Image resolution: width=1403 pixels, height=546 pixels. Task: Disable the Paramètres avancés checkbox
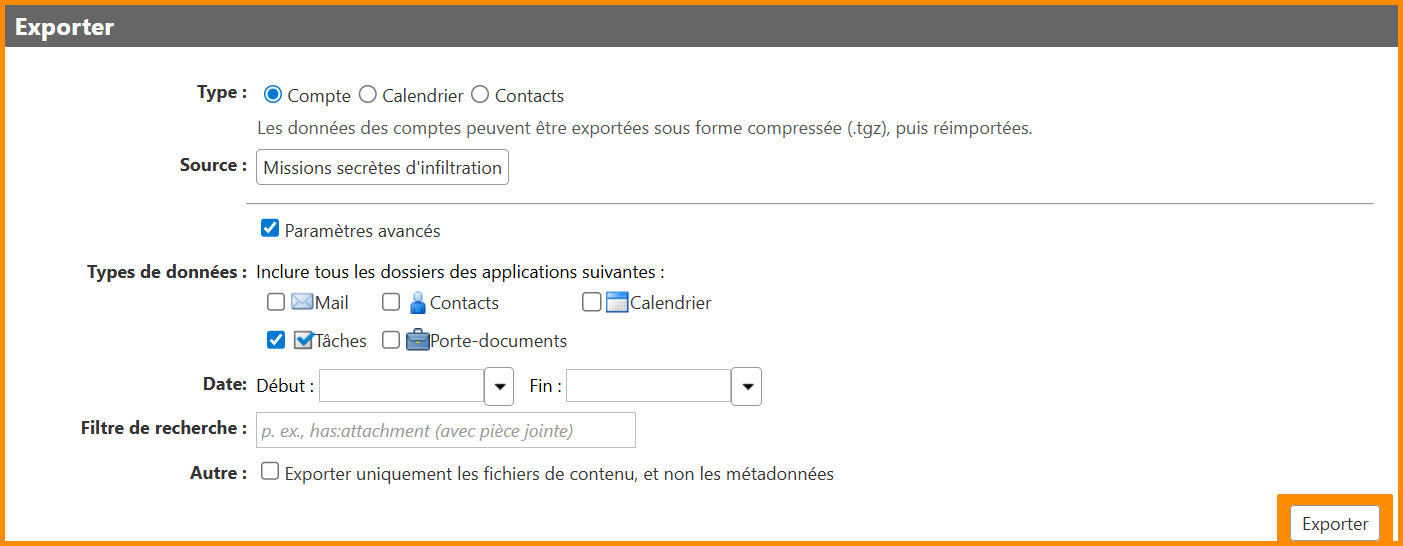[269, 229]
